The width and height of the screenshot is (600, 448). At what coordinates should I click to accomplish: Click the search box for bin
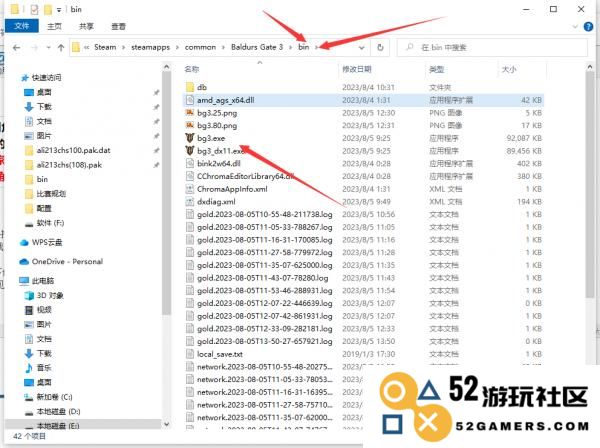492,47
